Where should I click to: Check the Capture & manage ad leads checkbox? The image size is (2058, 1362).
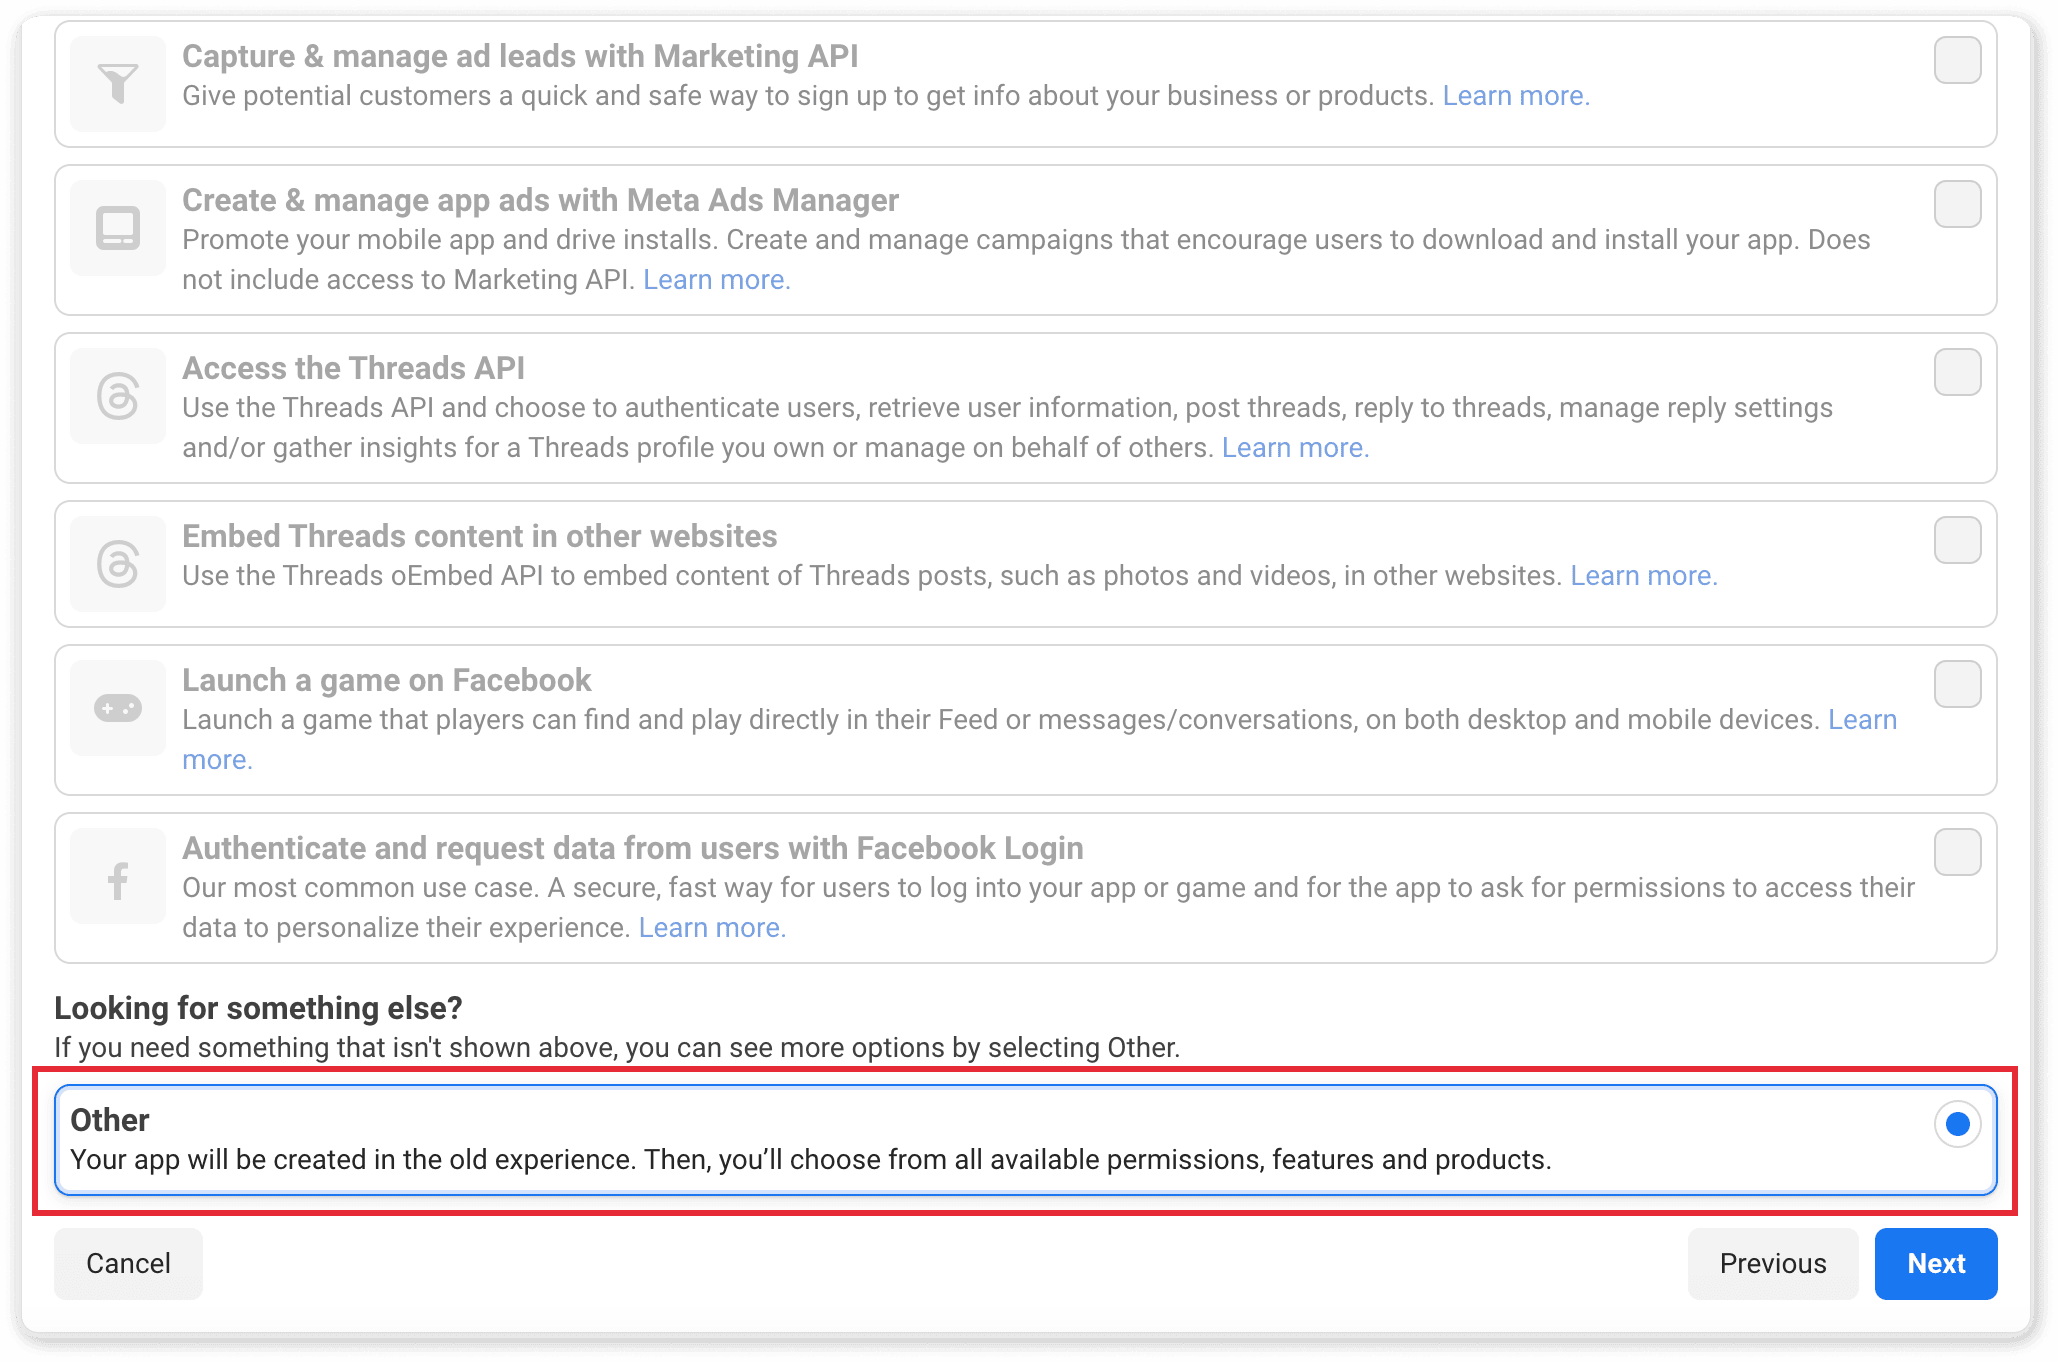click(x=1957, y=60)
